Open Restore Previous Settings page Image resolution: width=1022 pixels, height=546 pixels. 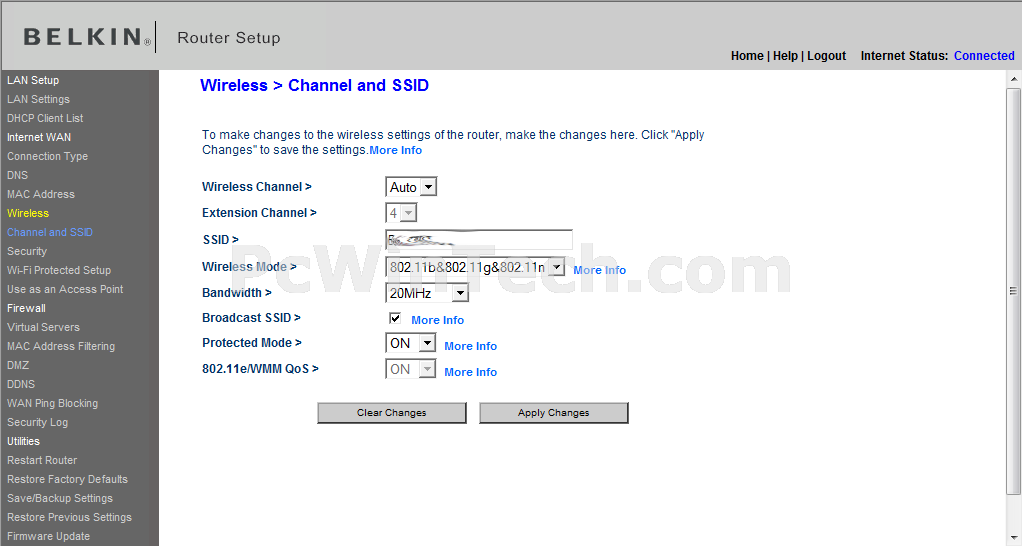tap(70, 517)
